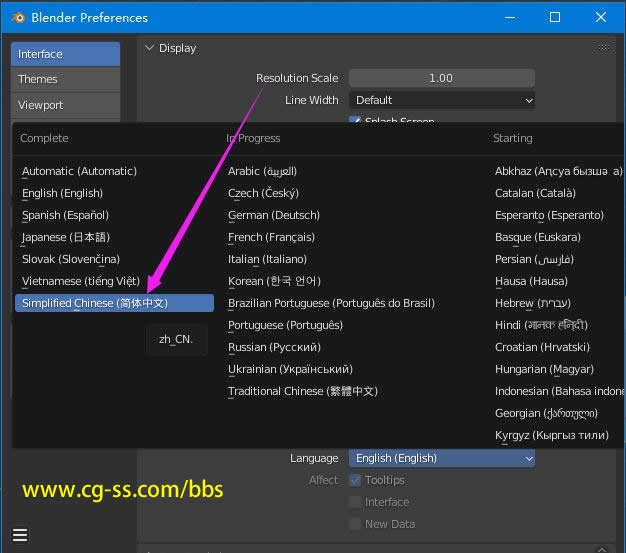Open the Language dropdown
626x553 pixels.
(442, 458)
